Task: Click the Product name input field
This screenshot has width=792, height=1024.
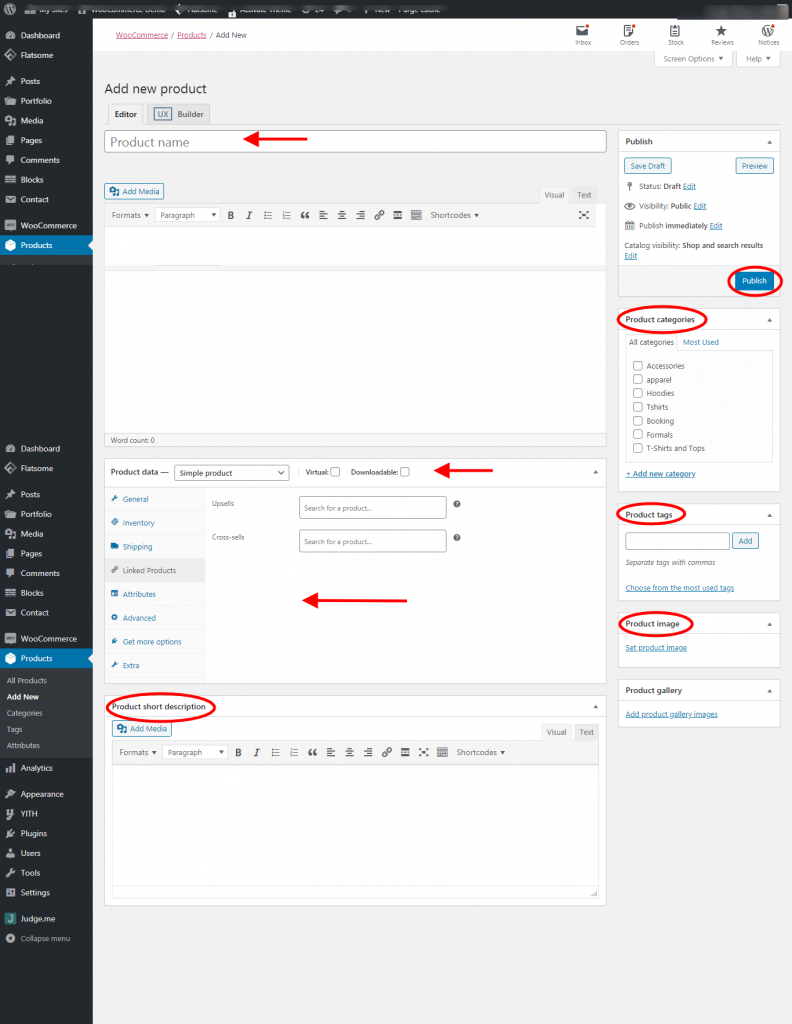Action: [355, 142]
